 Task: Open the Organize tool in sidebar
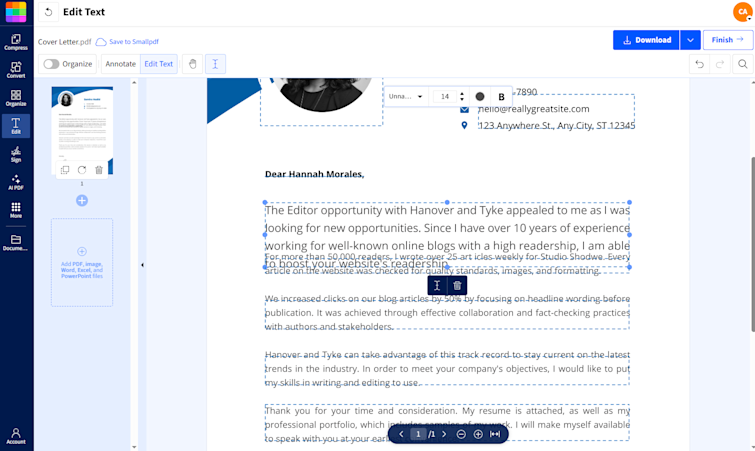point(16,98)
